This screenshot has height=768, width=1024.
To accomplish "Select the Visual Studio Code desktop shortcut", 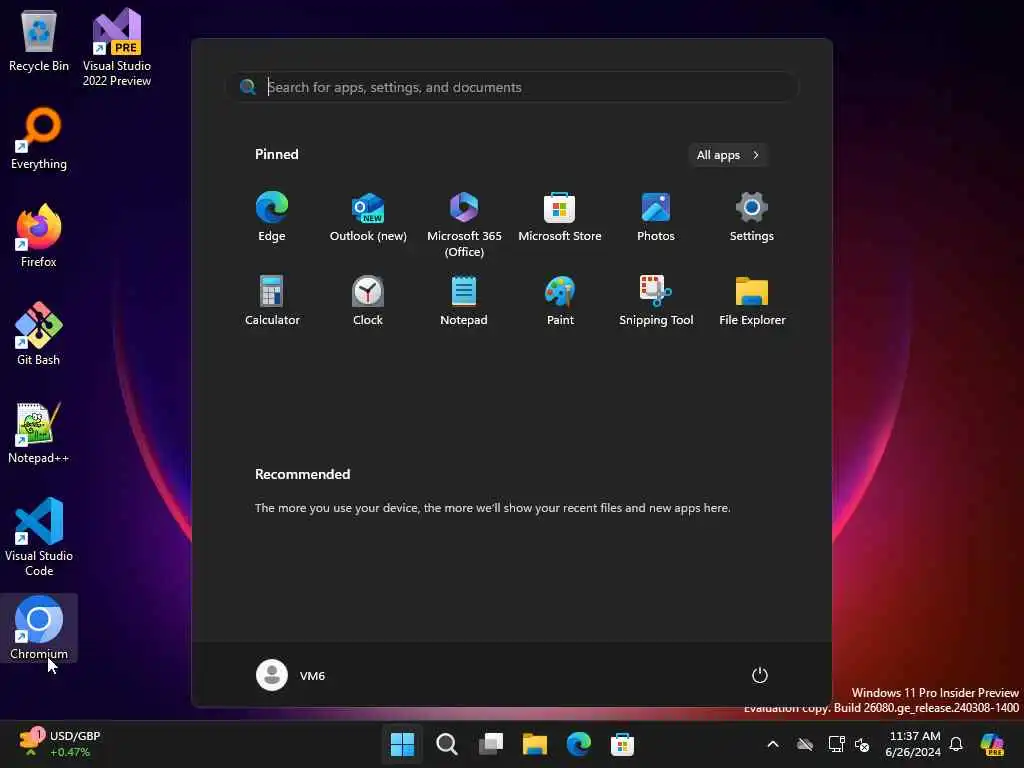I will click(x=39, y=537).
